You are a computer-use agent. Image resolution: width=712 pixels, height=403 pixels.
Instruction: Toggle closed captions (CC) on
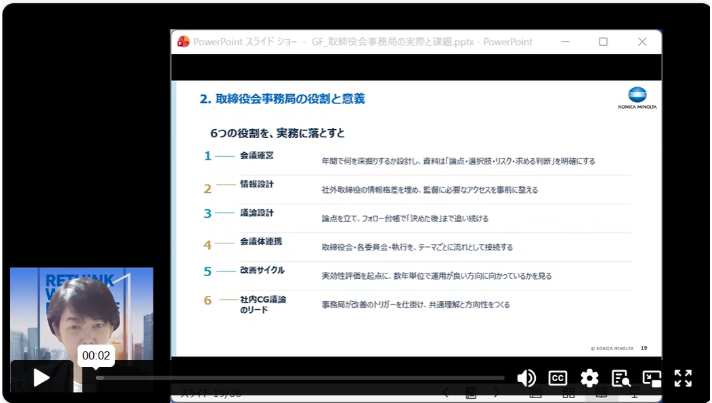[558, 378]
